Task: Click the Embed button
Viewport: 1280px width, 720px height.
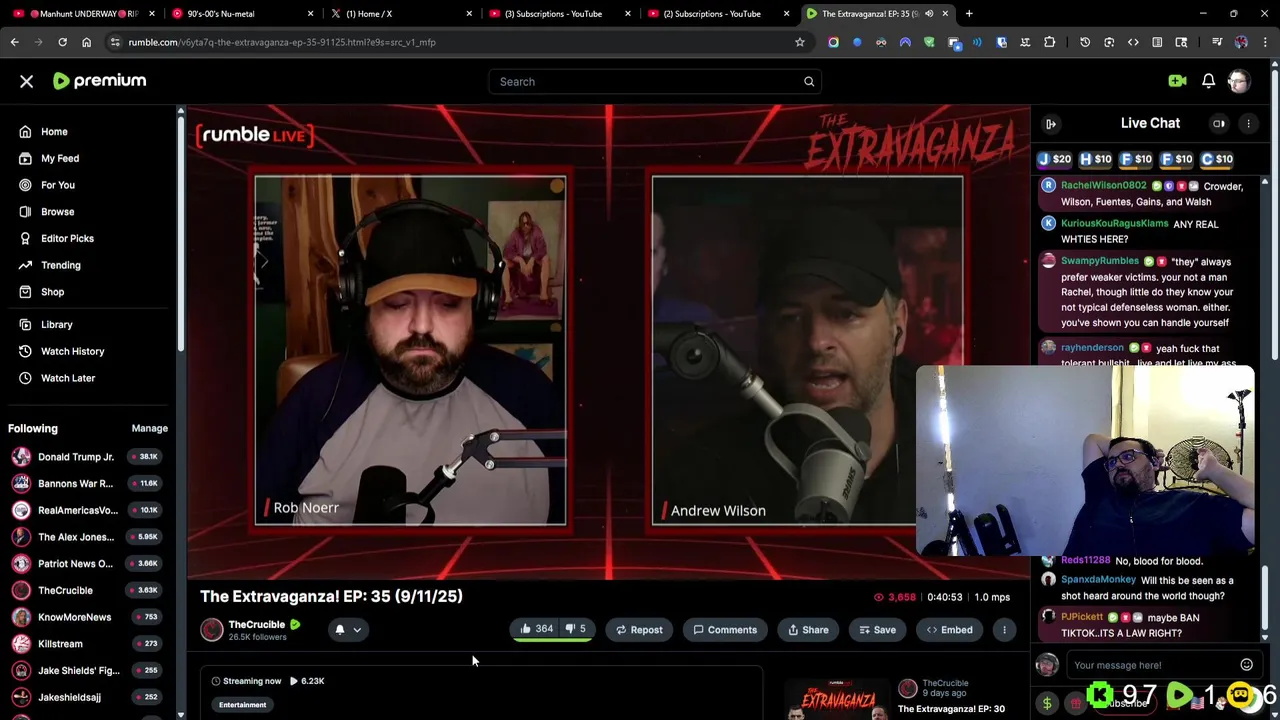Action: click(949, 630)
